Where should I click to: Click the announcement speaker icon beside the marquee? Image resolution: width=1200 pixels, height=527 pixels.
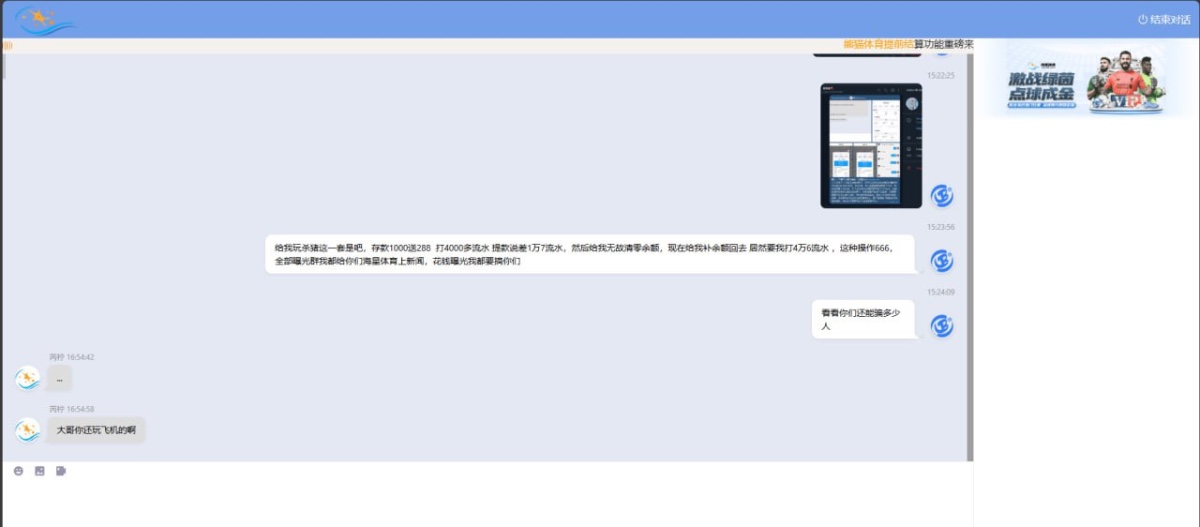[x=8, y=45]
